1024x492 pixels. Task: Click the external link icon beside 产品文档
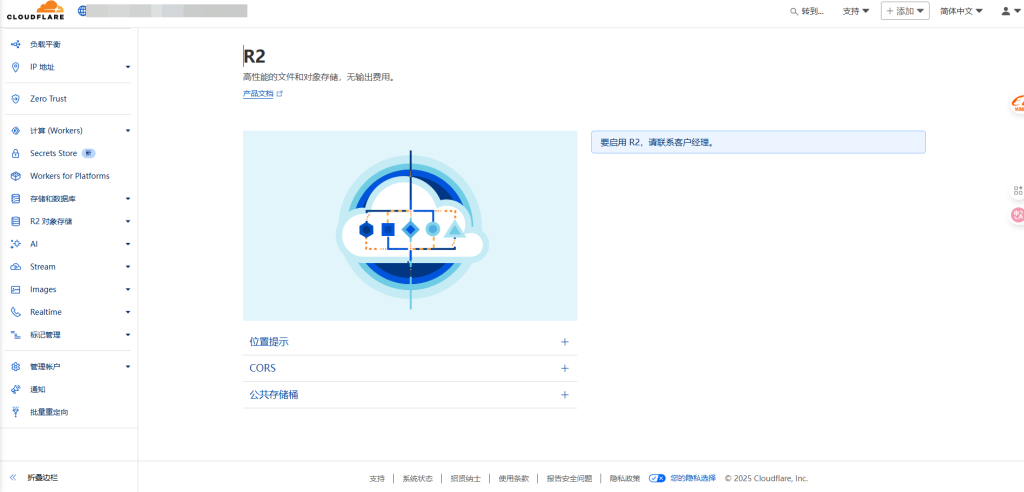coord(280,94)
